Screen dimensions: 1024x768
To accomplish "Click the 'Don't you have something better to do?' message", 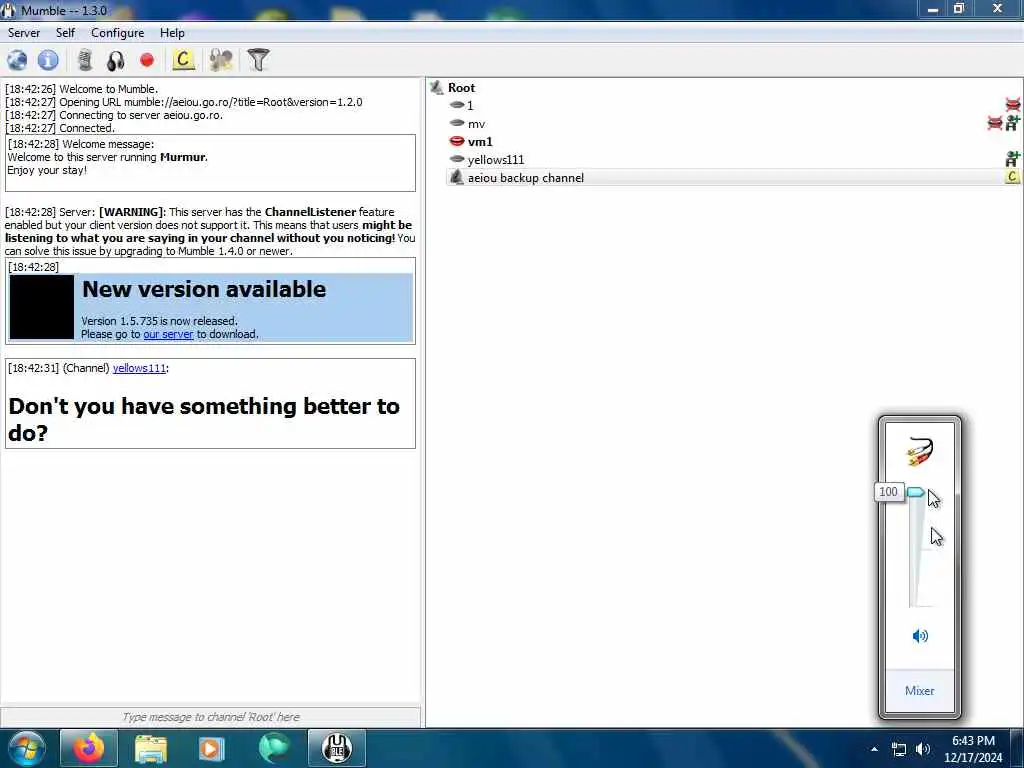I will tap(204, 419).
